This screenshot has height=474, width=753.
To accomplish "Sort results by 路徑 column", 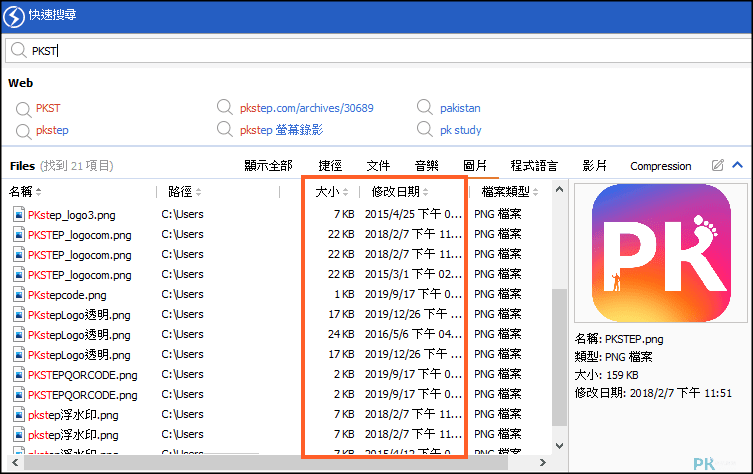I will [184, 192].
